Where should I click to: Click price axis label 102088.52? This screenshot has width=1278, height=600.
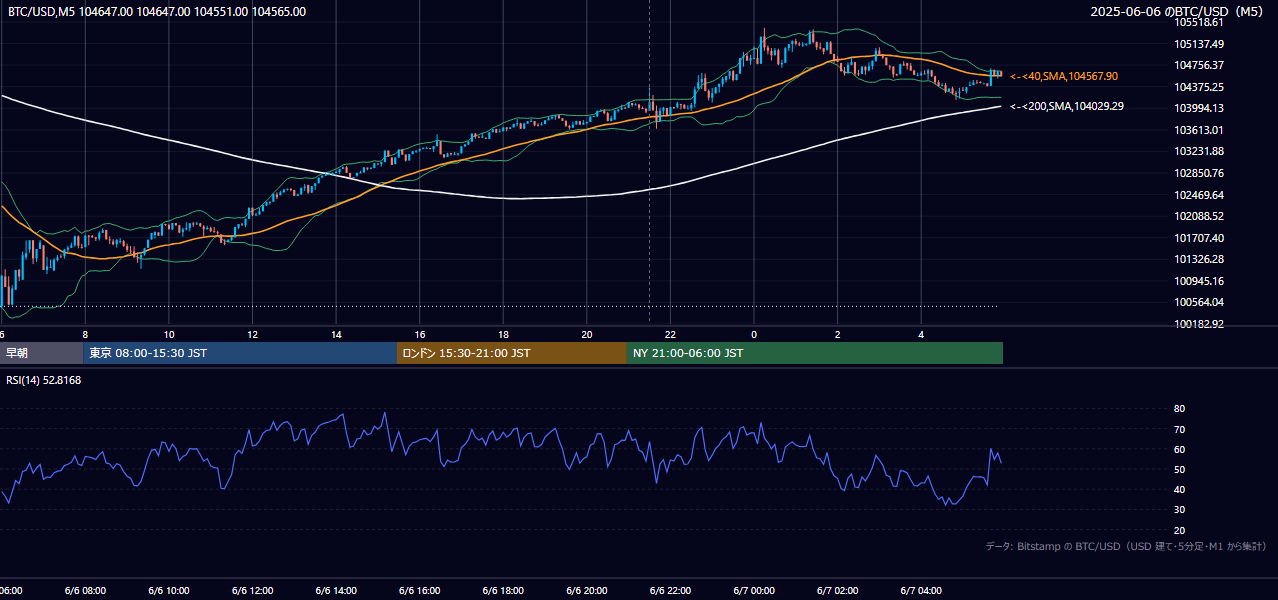click(x=1199, y=216)
